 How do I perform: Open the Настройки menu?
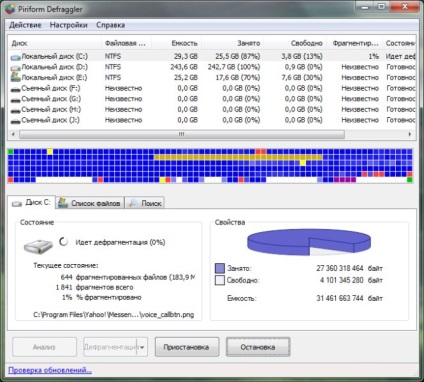coord(69,25)
